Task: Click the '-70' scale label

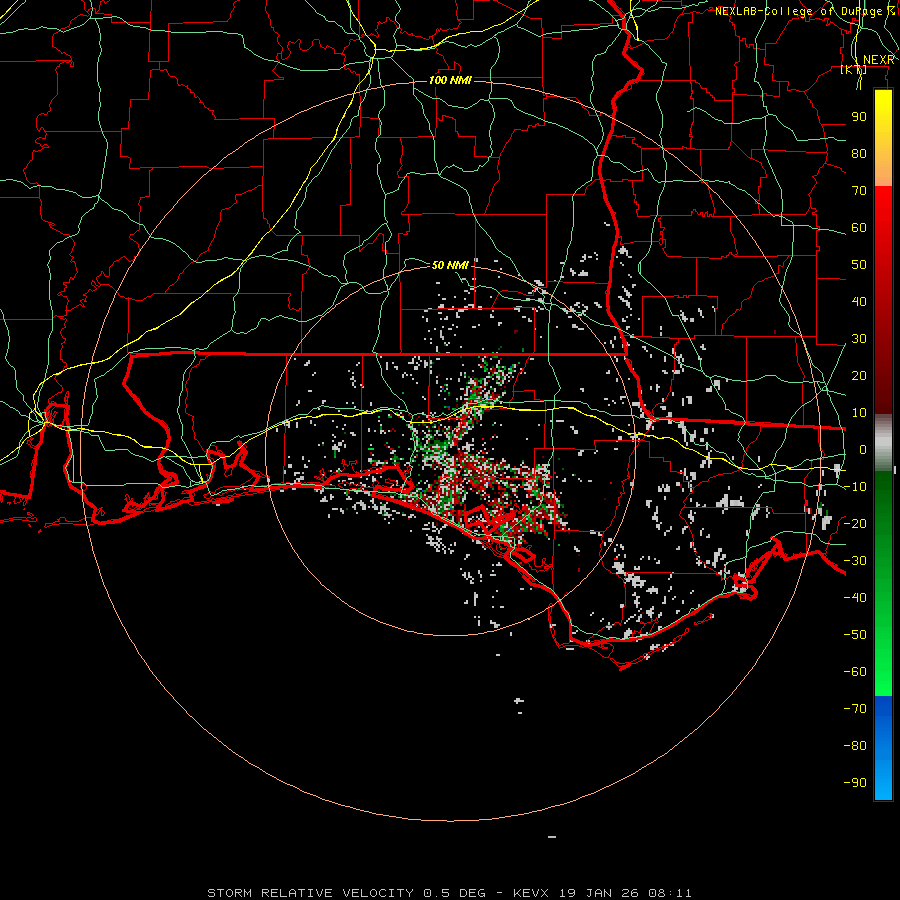Action: click(x=855, y=709)
